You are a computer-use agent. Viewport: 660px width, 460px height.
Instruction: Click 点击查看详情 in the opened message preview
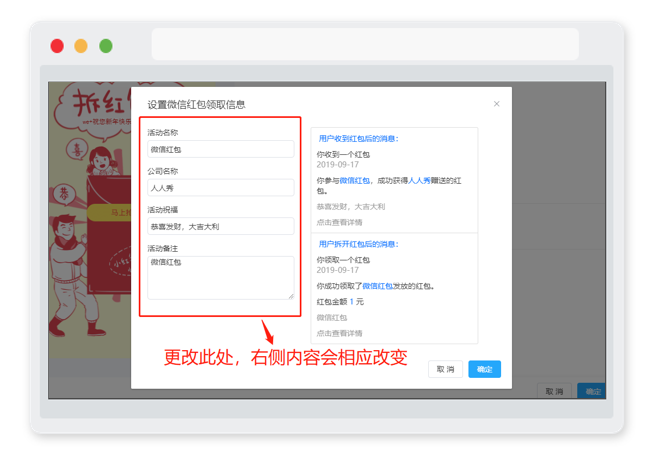(x=339, y=333)
